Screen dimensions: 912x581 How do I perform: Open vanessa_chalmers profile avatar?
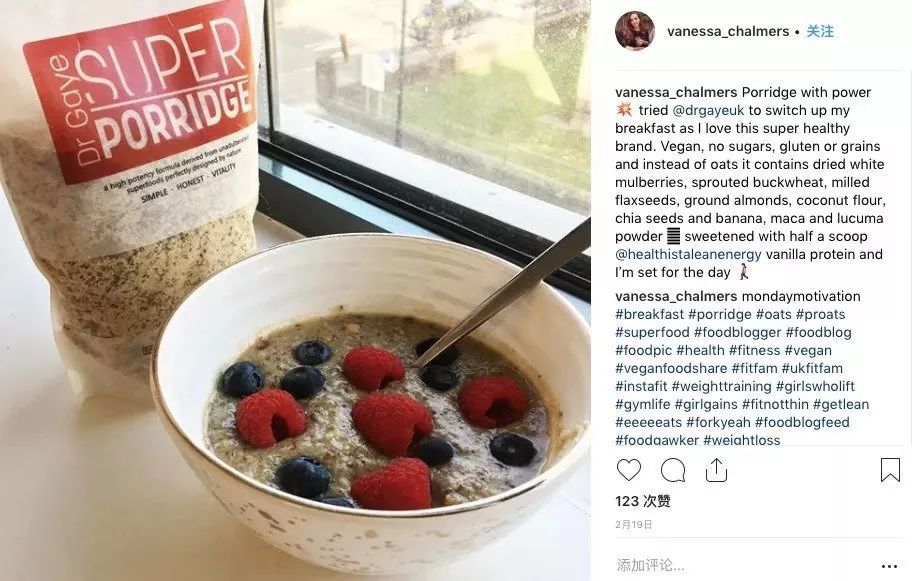[635, 31]
